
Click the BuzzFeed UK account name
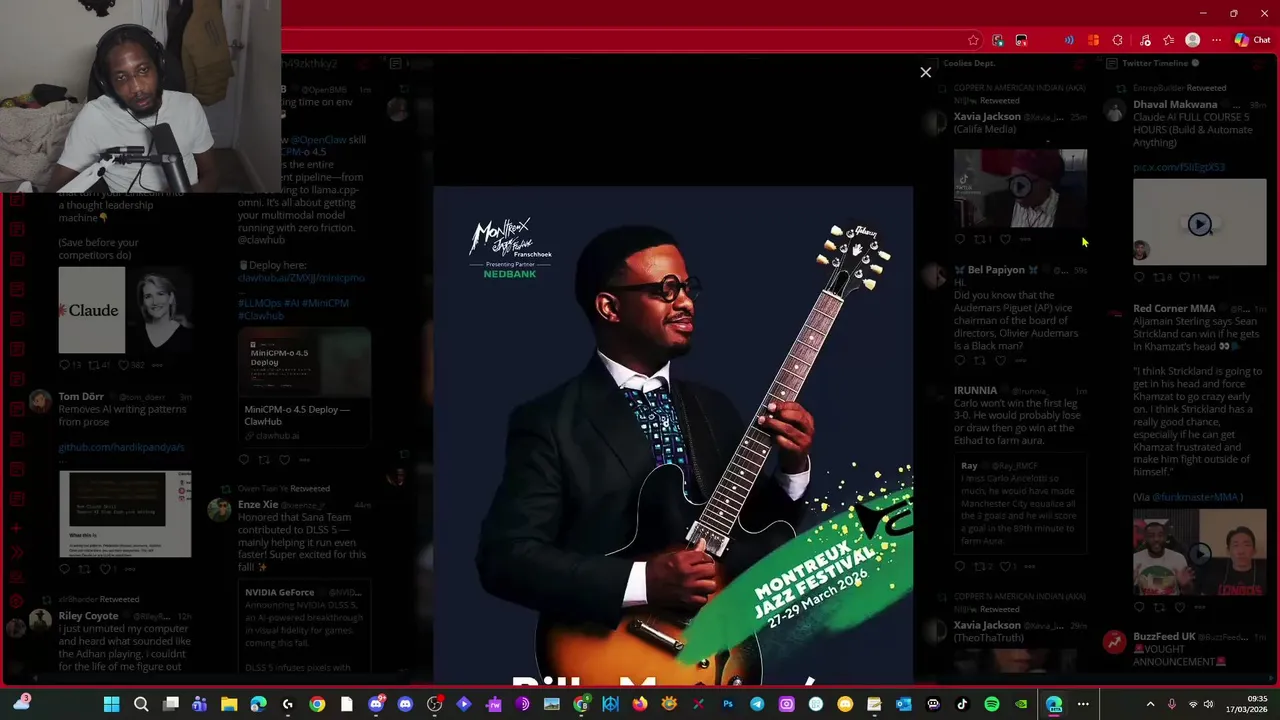point(1164,636)
